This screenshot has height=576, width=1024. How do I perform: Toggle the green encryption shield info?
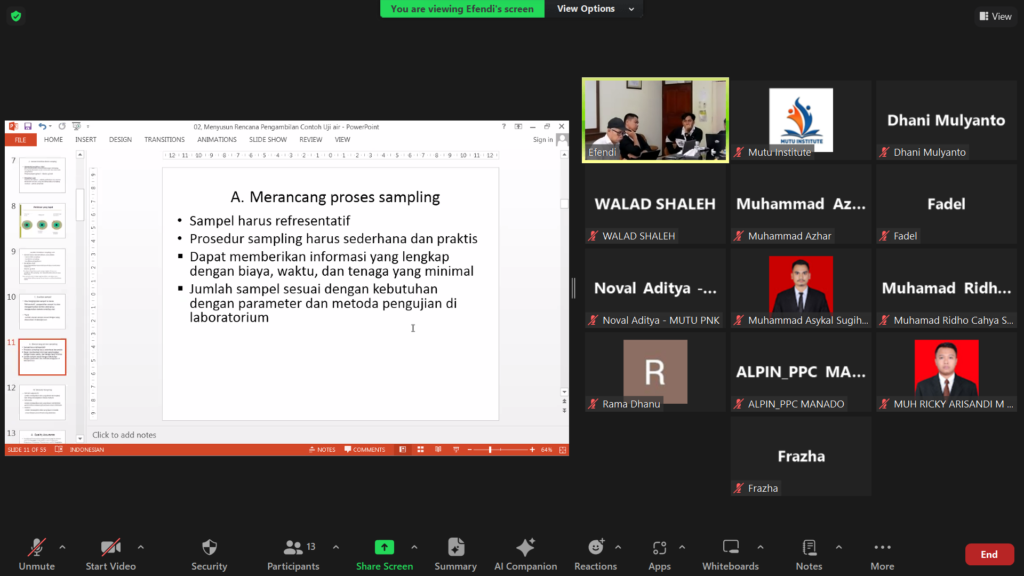[x=15, y=16]
